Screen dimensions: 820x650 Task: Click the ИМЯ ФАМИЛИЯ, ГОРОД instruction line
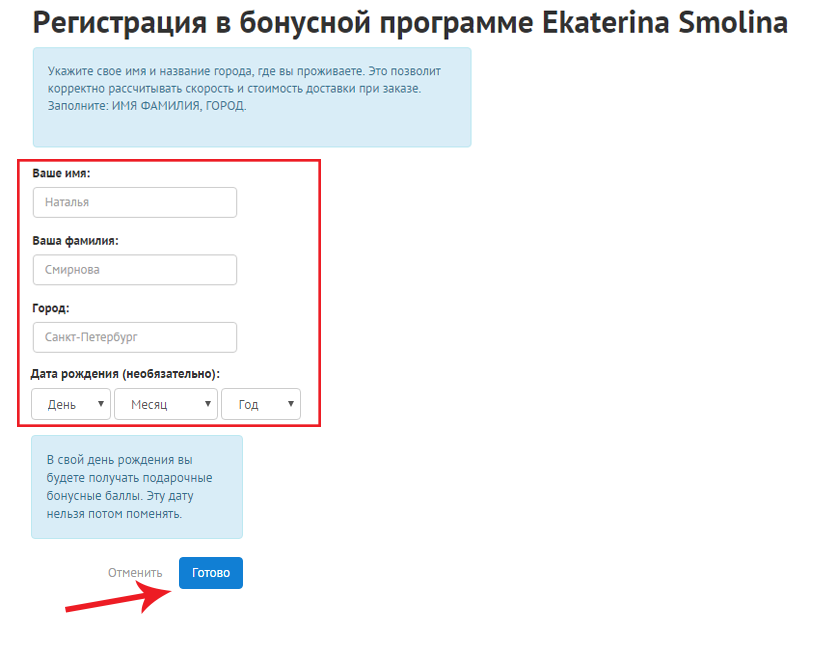pos(147,105)
